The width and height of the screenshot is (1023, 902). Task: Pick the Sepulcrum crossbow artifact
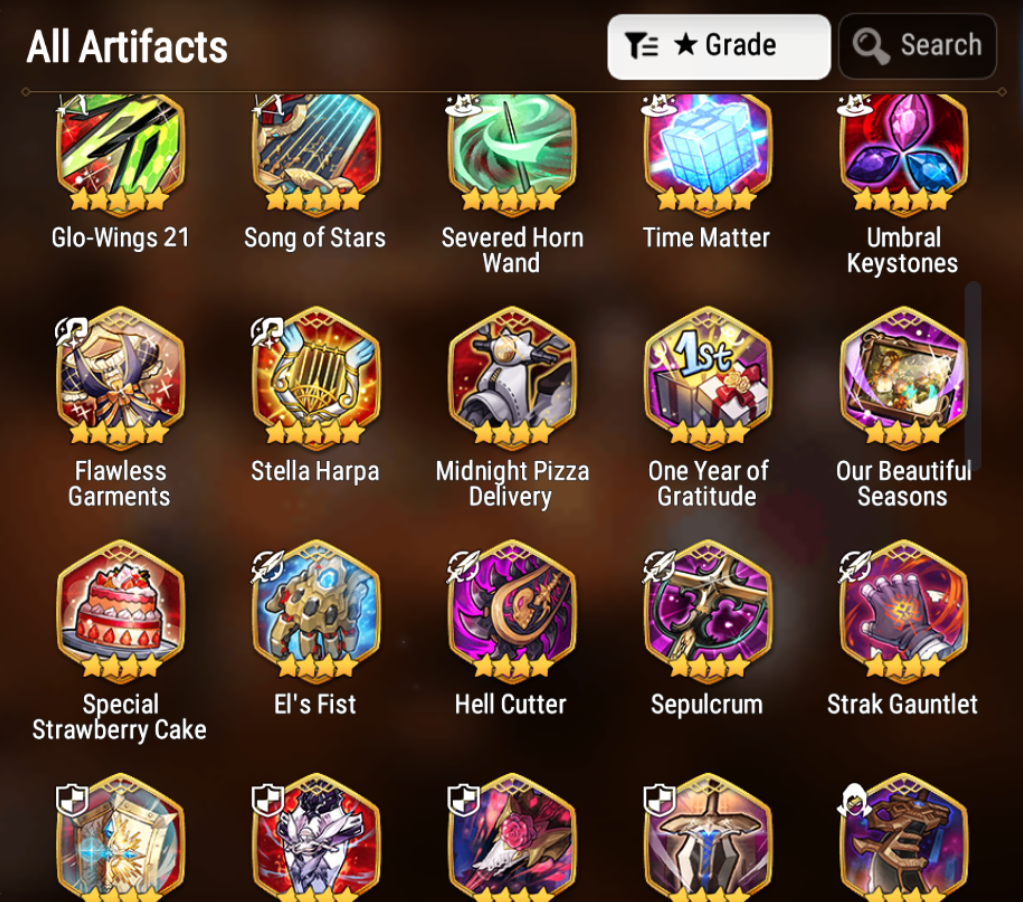(x=708, y=611)
